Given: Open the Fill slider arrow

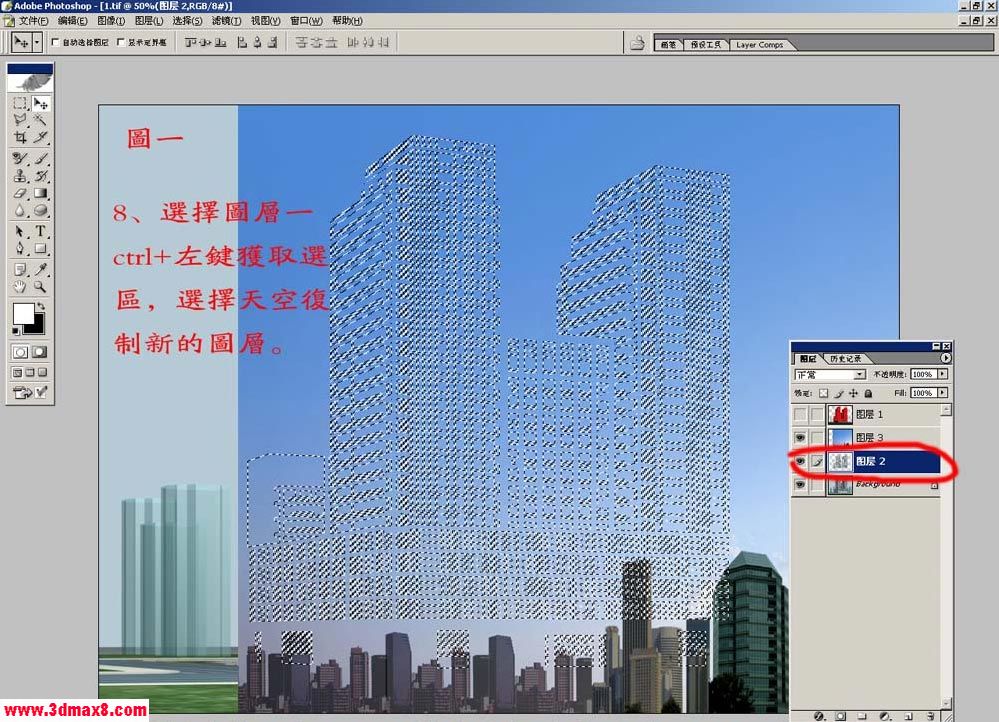Looking at the screenshot, I should pos(943,393).
